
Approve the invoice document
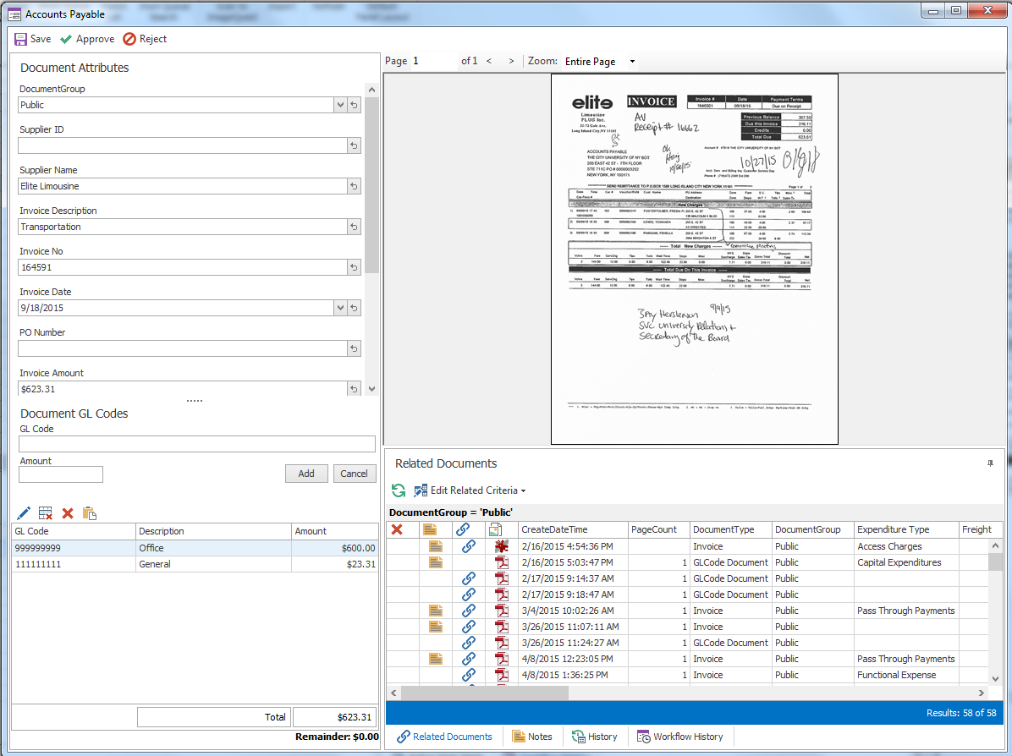pyautogui.click(x=87, y=39)
